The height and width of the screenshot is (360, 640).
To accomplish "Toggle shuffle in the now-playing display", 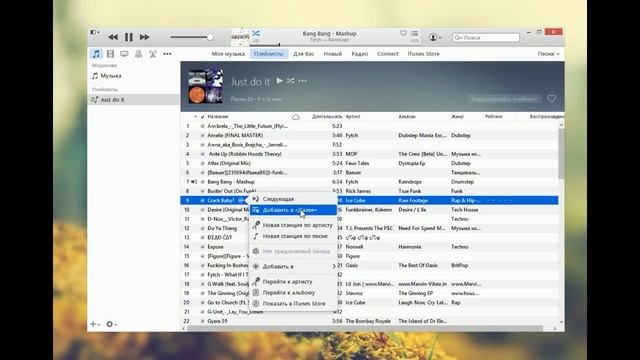I will click(256, 33).
